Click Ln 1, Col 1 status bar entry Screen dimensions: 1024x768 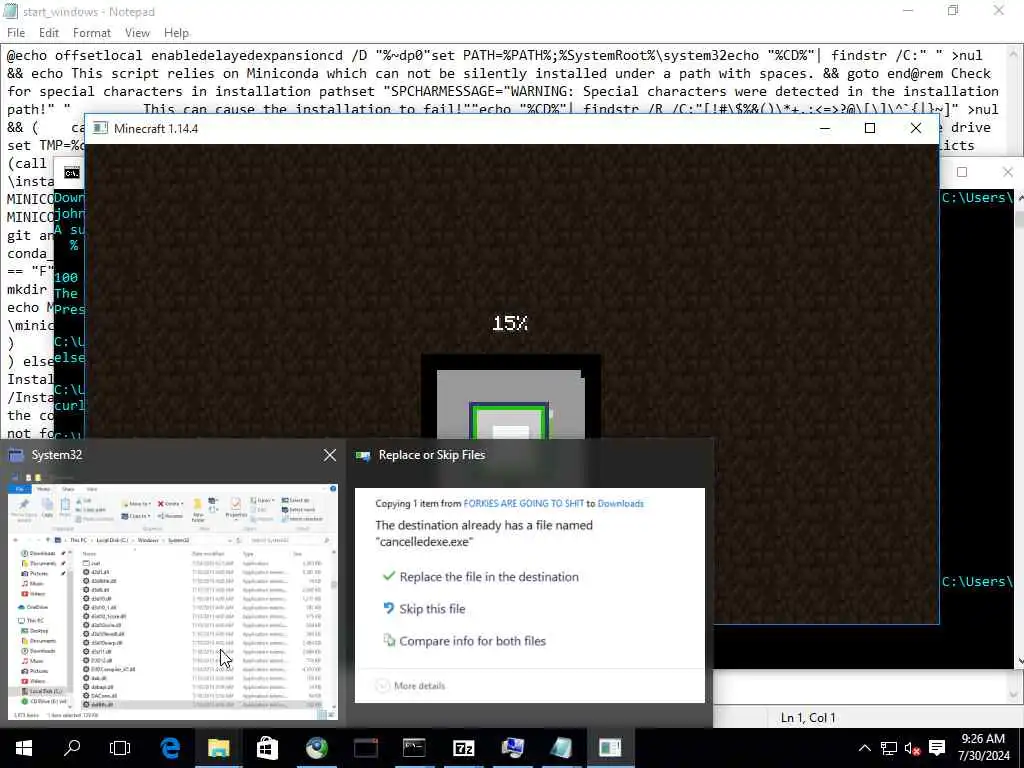pyautogui.click(x=808, y=718)
